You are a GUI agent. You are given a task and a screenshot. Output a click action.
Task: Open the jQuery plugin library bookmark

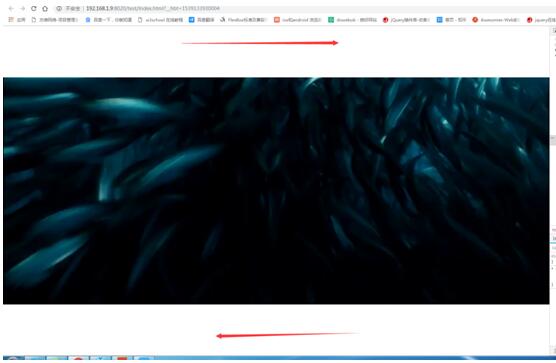coord(406,20)
